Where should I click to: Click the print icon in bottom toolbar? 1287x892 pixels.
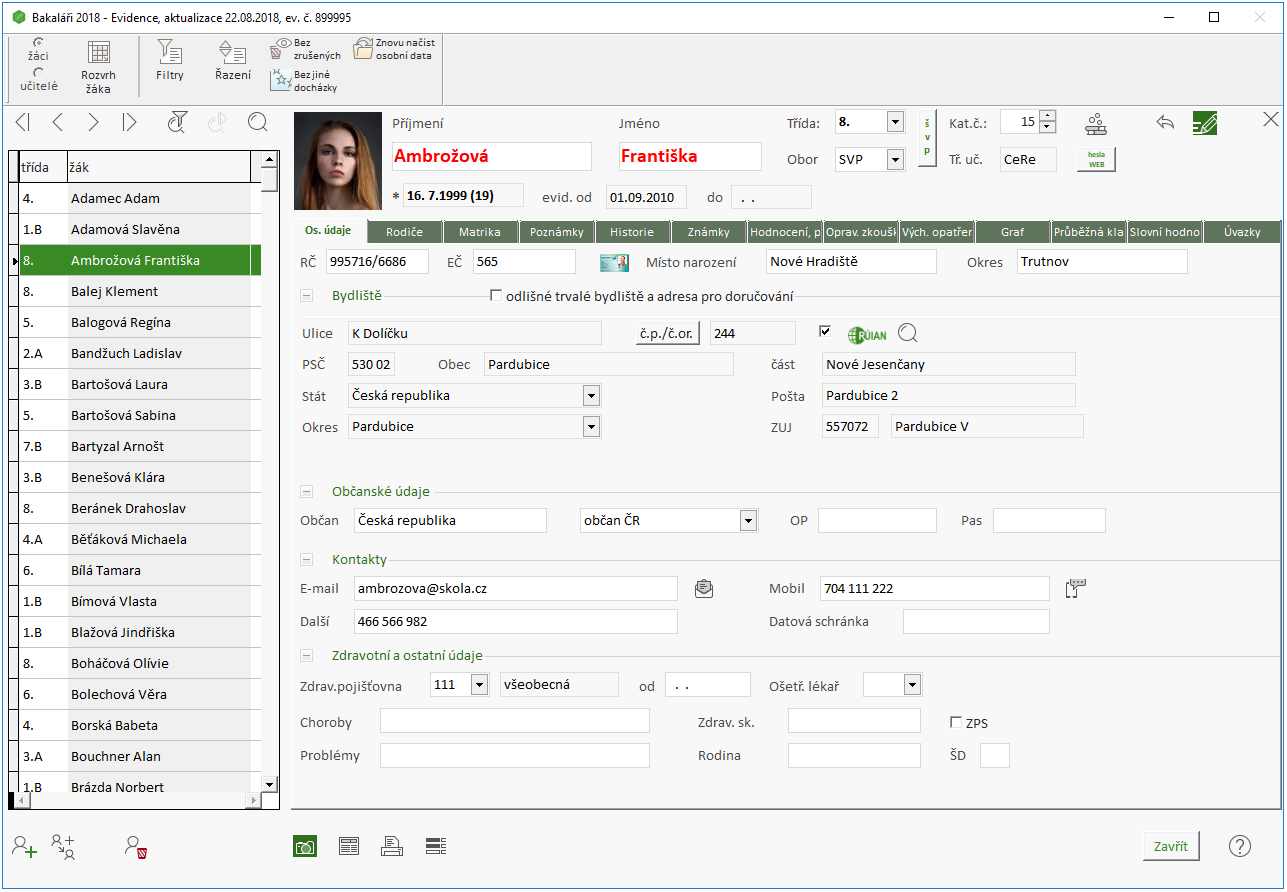pos(391,846)
